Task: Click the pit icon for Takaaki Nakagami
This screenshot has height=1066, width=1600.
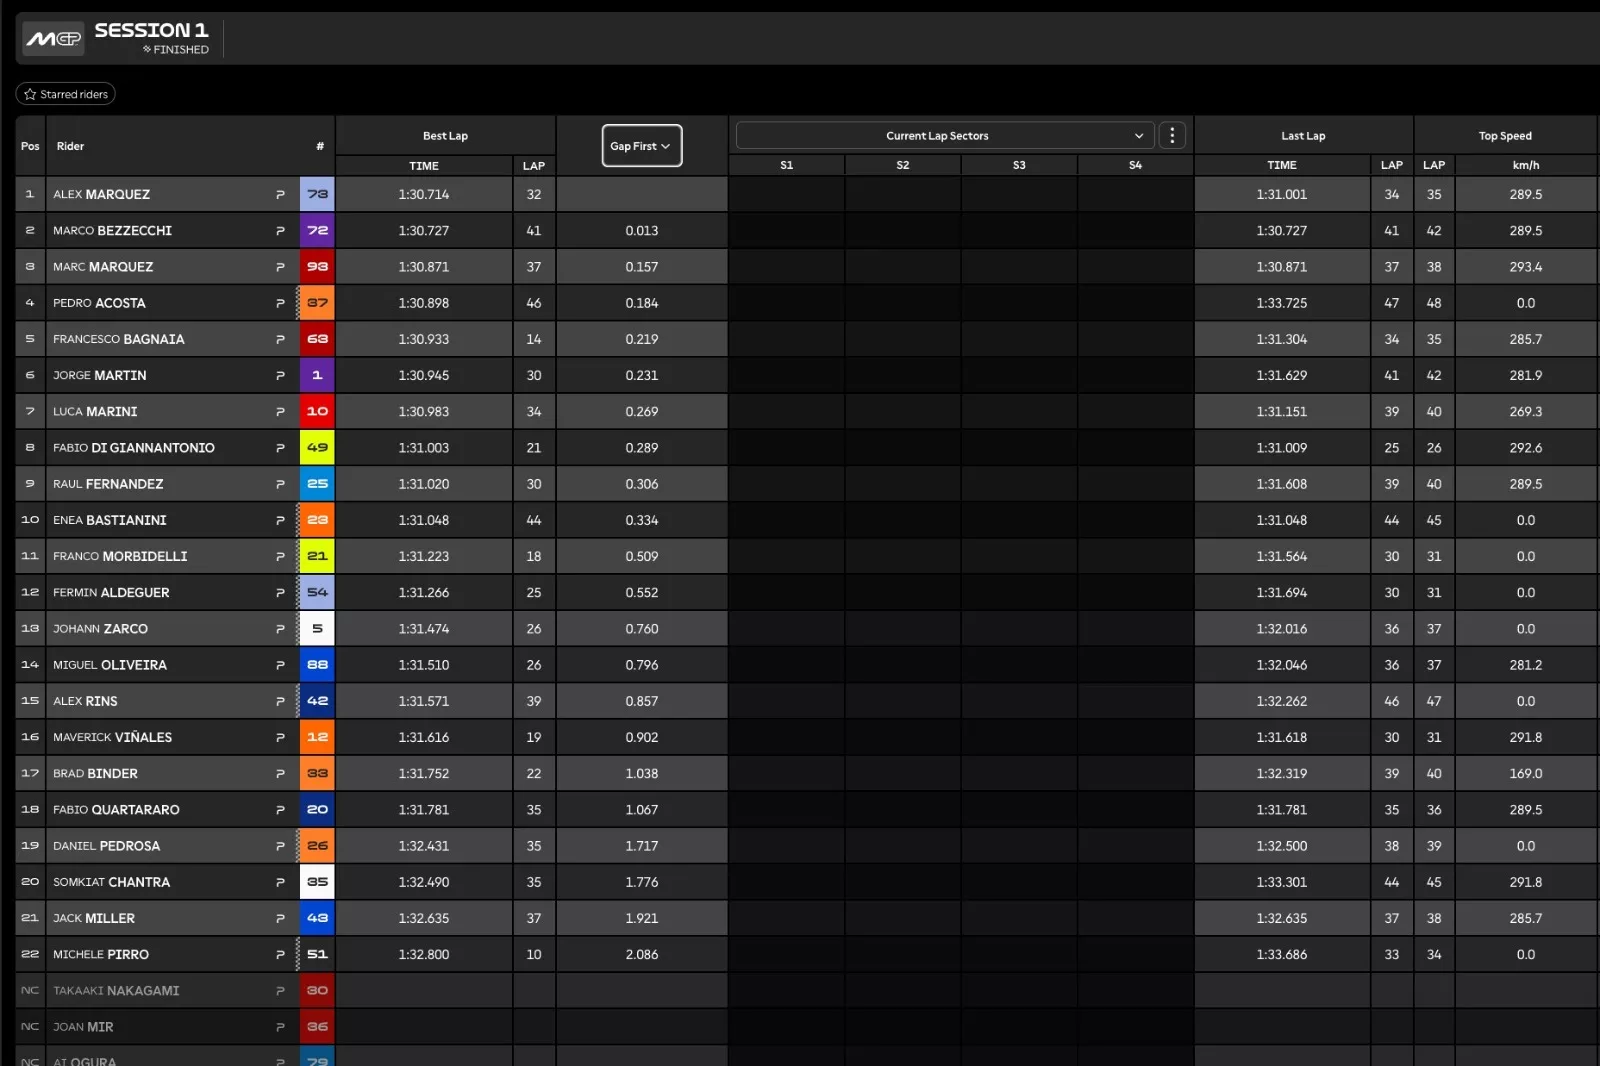Action: click(280, 991)
